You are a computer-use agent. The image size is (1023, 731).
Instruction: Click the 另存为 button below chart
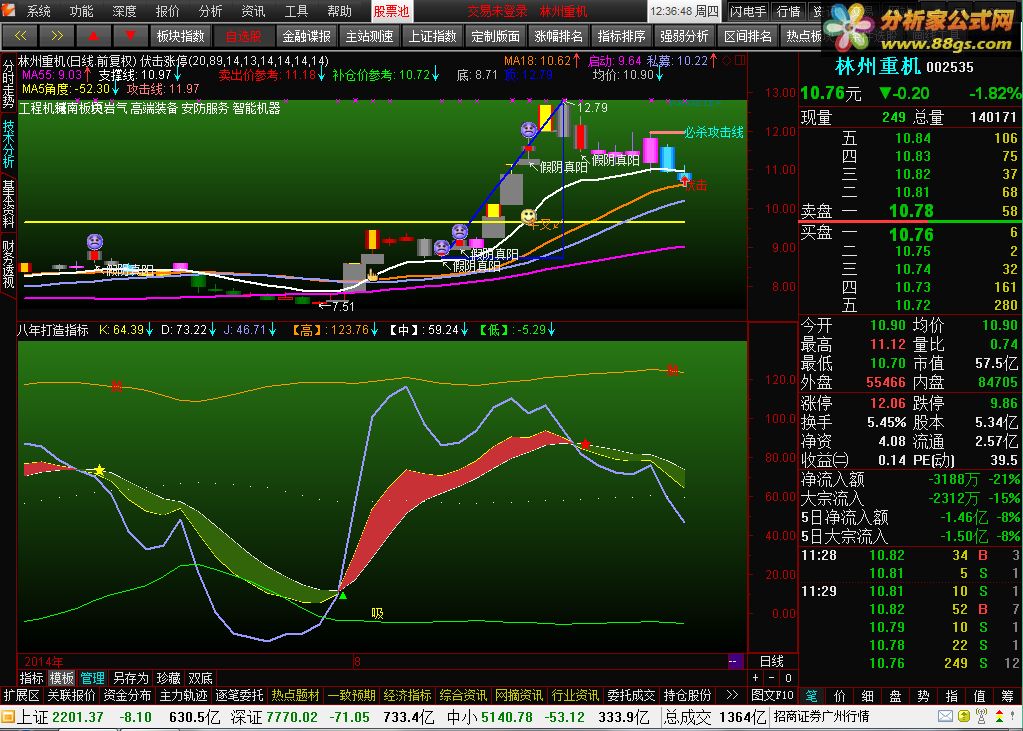(x=130, y=678)
